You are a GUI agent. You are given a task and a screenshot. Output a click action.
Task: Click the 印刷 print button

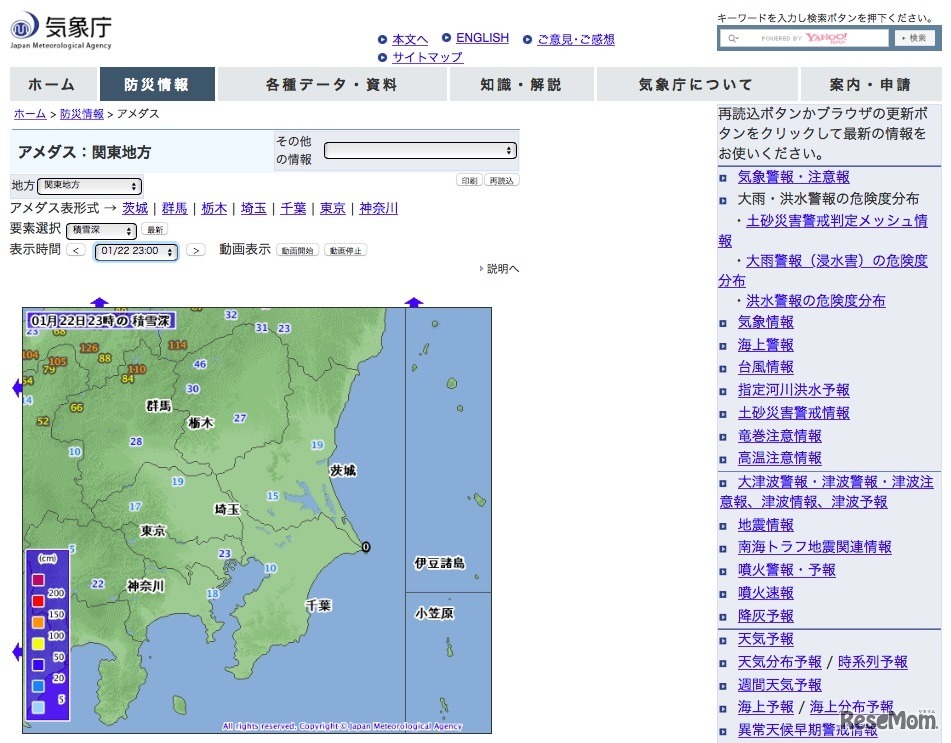(x=468, y=181)
